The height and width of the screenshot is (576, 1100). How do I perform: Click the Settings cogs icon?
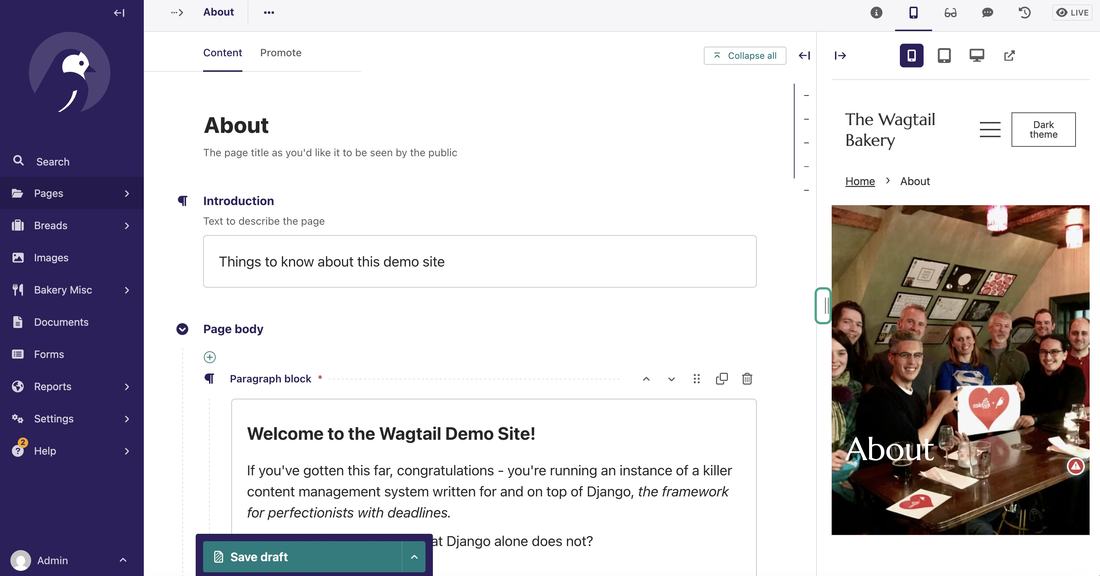pos(18,419)
